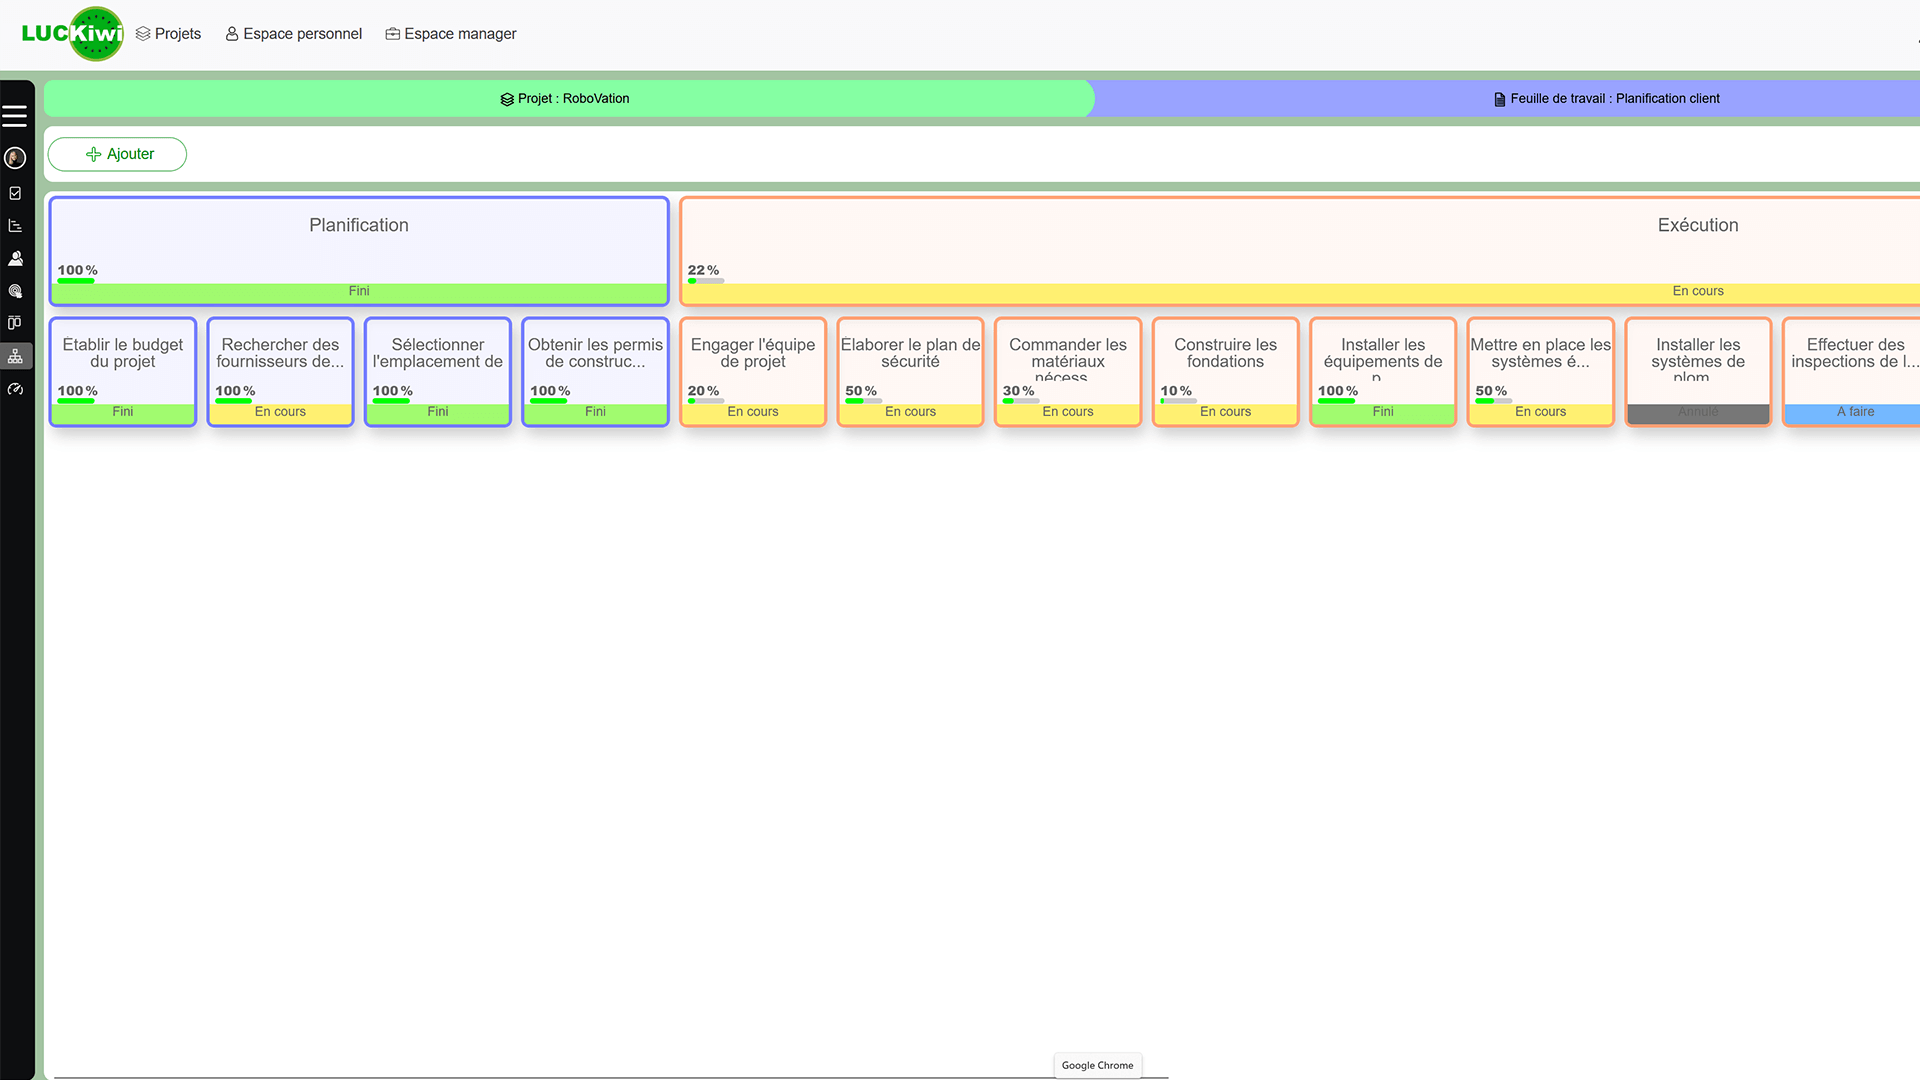This screenshot has height=1080, width=1920.
Task: Click progress bar of Engager l'équipe card
Action: (x=705, y=401)
